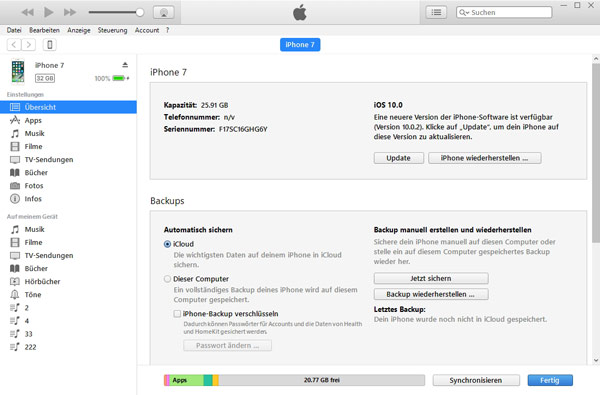Open Musik under Auf meinem Gerät

point(68,229)
